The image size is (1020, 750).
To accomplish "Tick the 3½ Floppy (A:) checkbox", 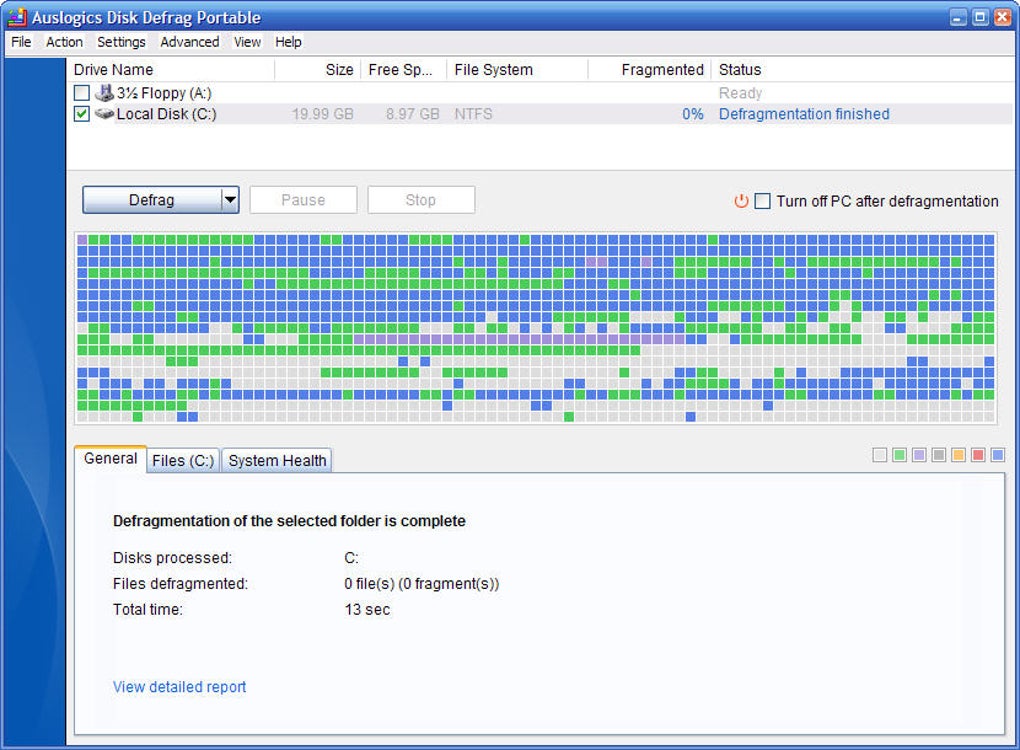I will [81, 92].
